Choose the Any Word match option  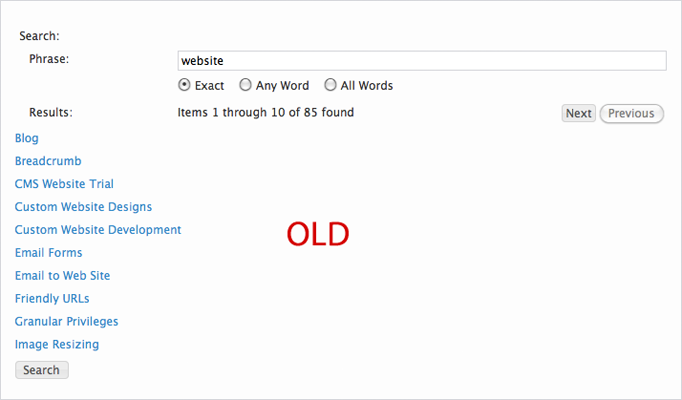click(x=246, y=86)
